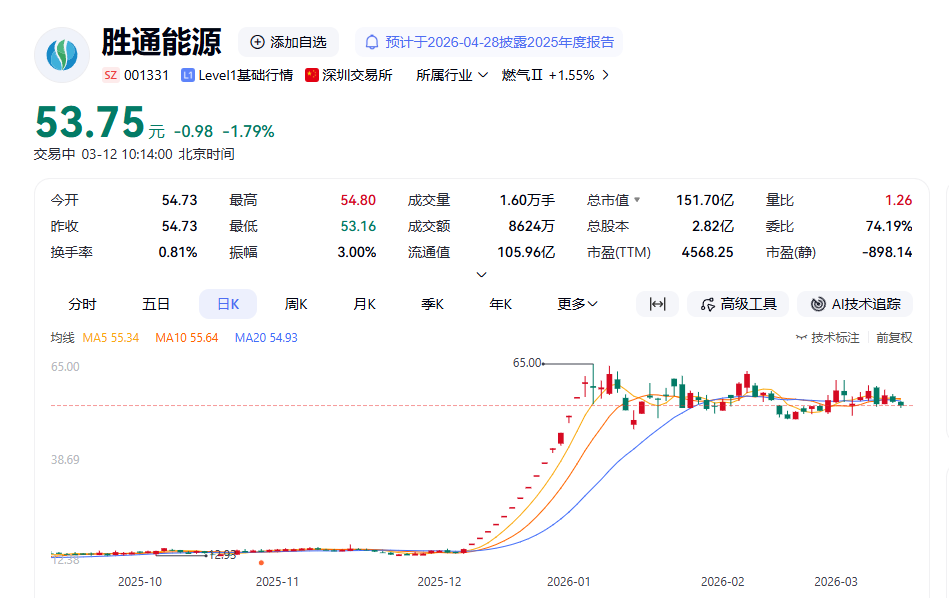
Task: Click the Level1基础行情 L1 badge icon
Action: (188, 75)
